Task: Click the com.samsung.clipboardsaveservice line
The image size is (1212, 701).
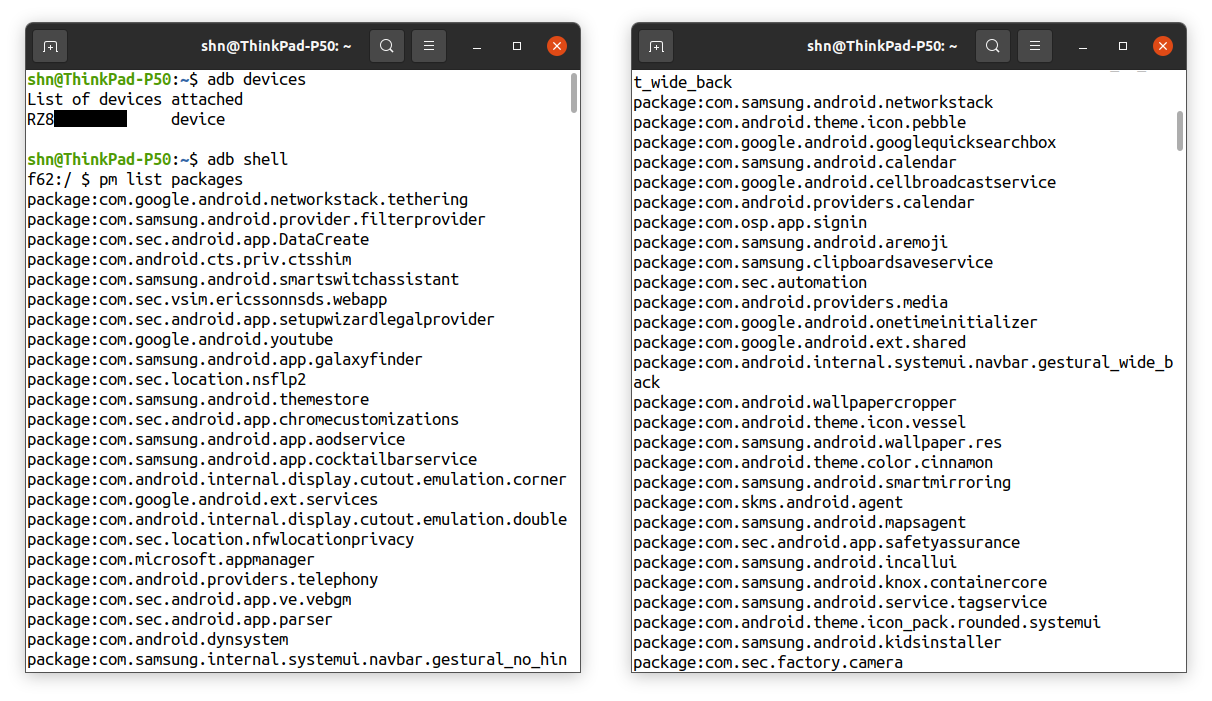Action: tap(813, 262)
